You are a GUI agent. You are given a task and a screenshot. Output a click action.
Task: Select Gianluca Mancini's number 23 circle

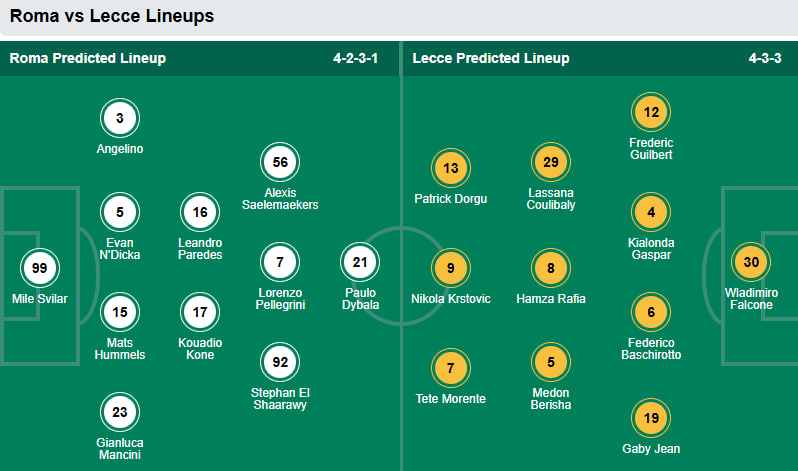tap(120, 412)
